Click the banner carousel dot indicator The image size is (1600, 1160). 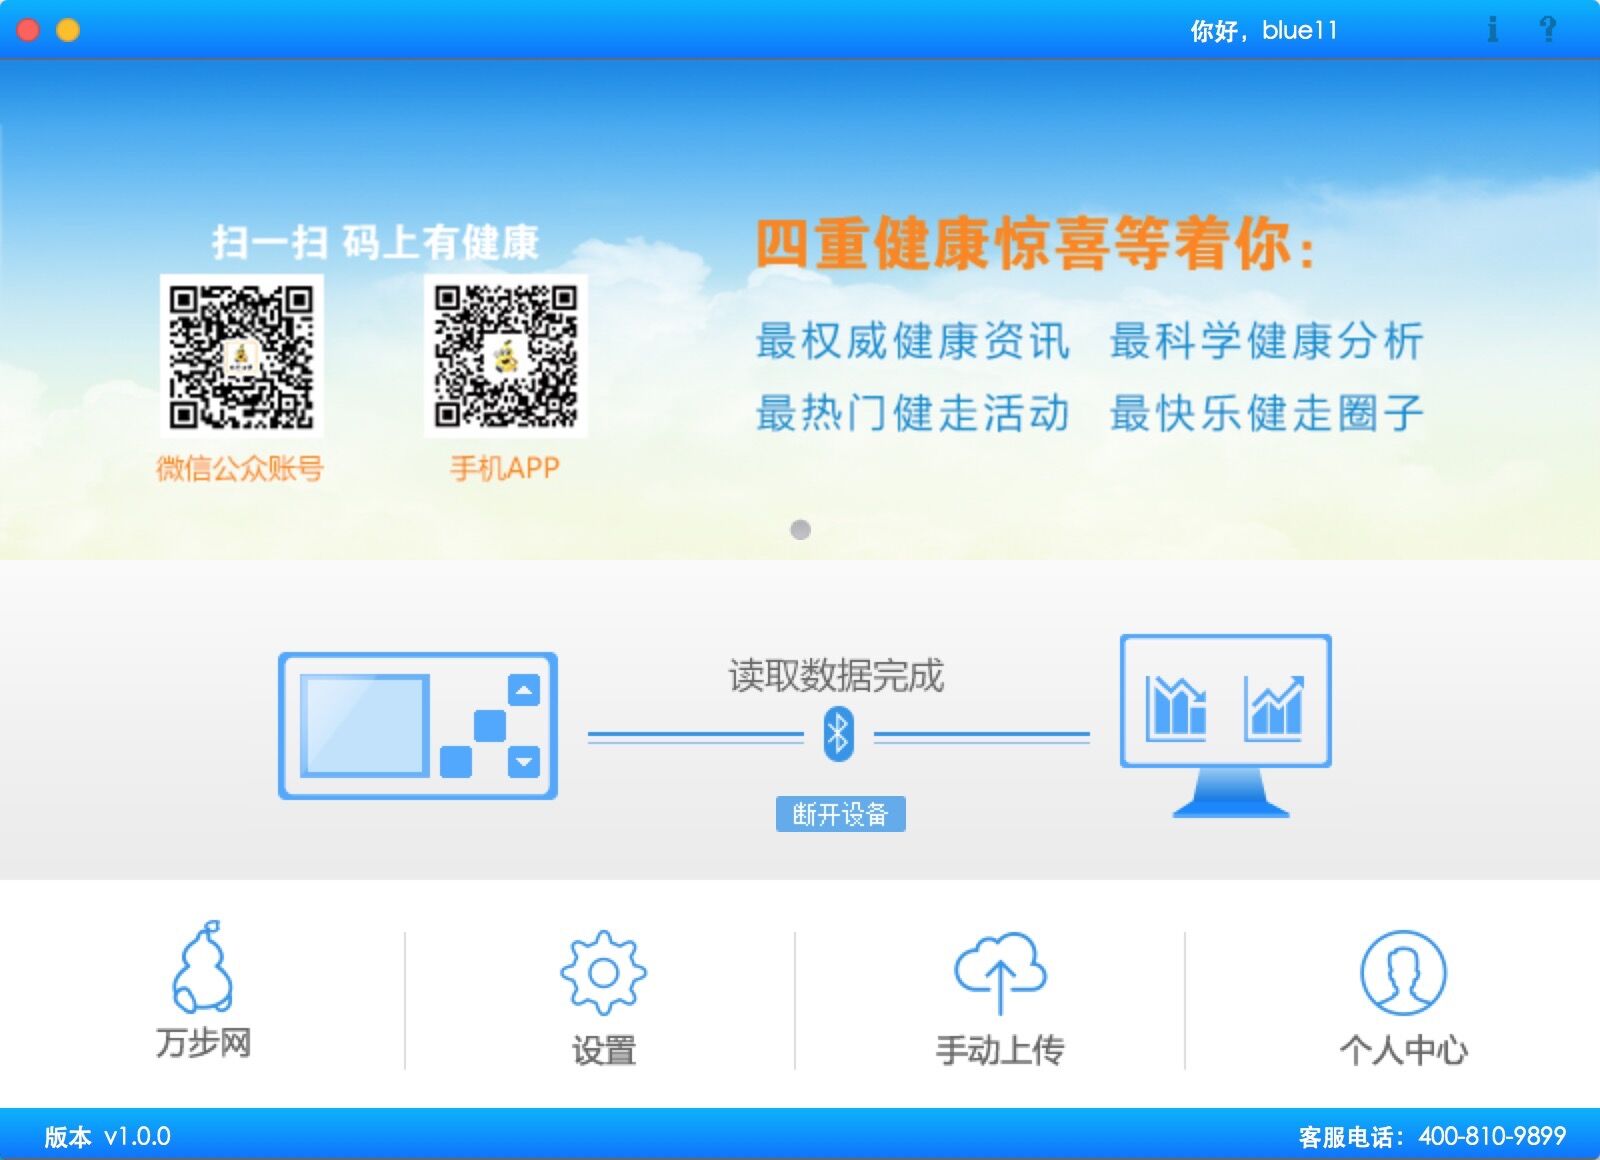[800, 529]
